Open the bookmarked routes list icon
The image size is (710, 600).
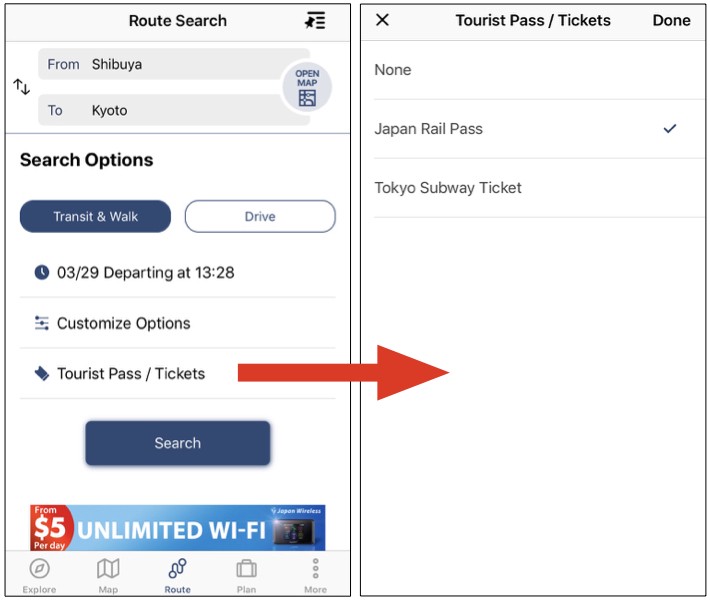pyautogui.click(x=315, y=21)
